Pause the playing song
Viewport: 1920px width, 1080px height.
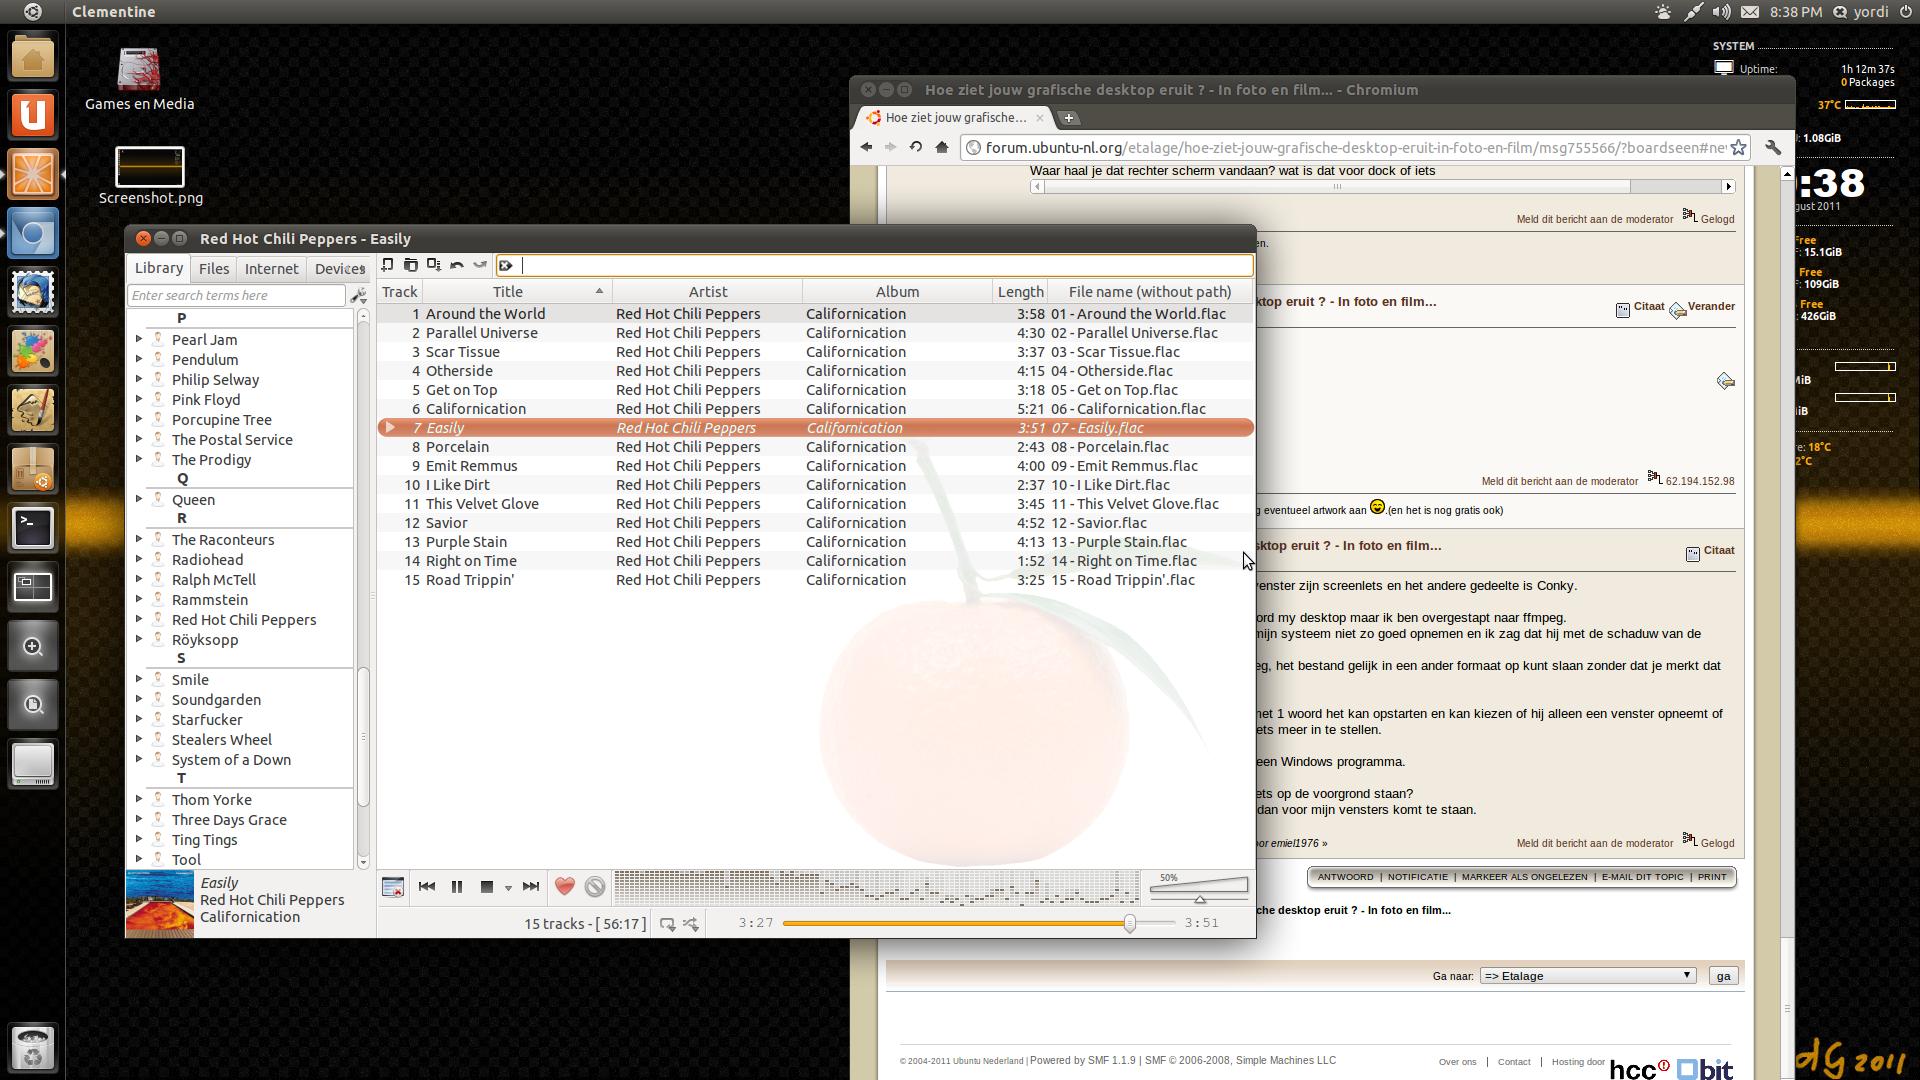click(x=457, y=887)
